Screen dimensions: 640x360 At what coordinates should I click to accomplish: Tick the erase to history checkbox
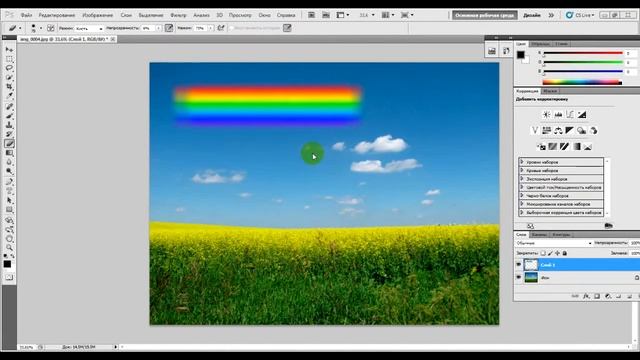click(231, 28)
